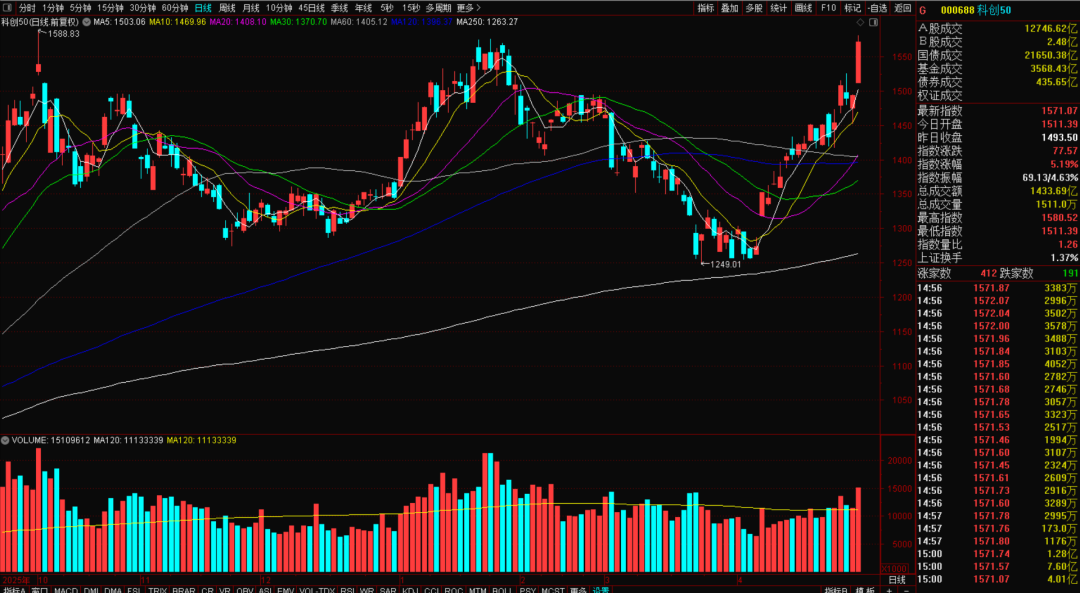Switch chart to 分时 view
1080x593 pixels.
(27, 8)
